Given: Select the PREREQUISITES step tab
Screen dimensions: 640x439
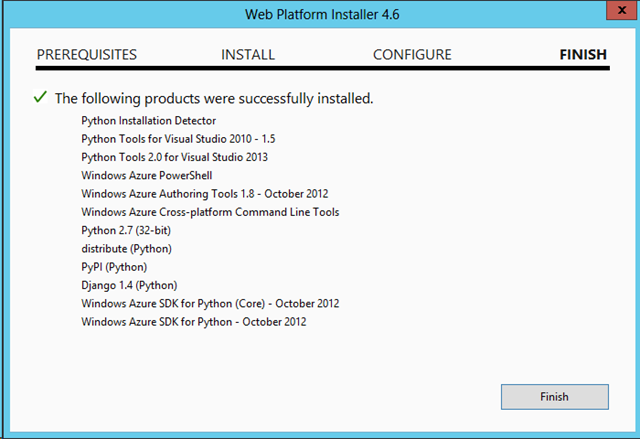Looking at the screenshot, I should click(87, 55).
